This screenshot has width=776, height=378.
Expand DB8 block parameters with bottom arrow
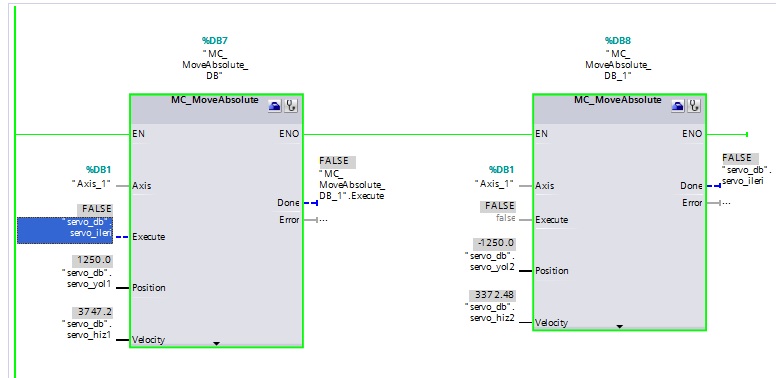coord(619,327)
